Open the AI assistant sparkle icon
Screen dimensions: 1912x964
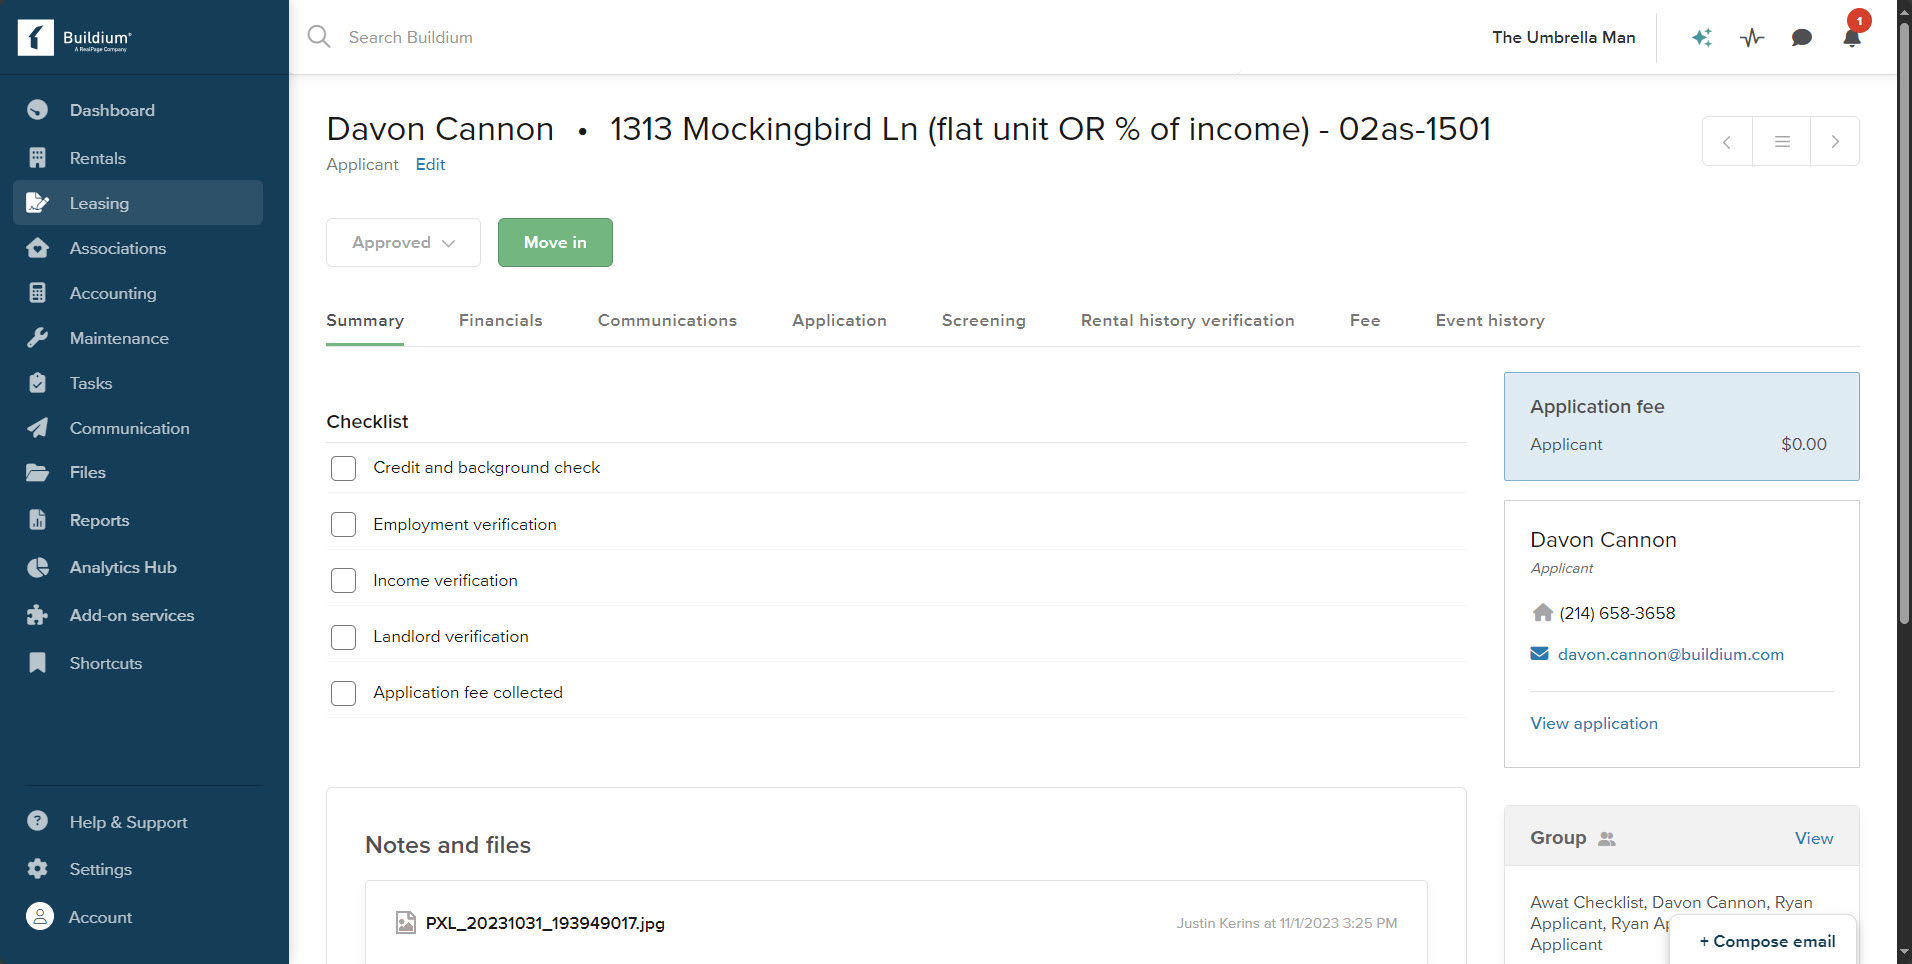pyautogui.click(x=1701, y=37)
